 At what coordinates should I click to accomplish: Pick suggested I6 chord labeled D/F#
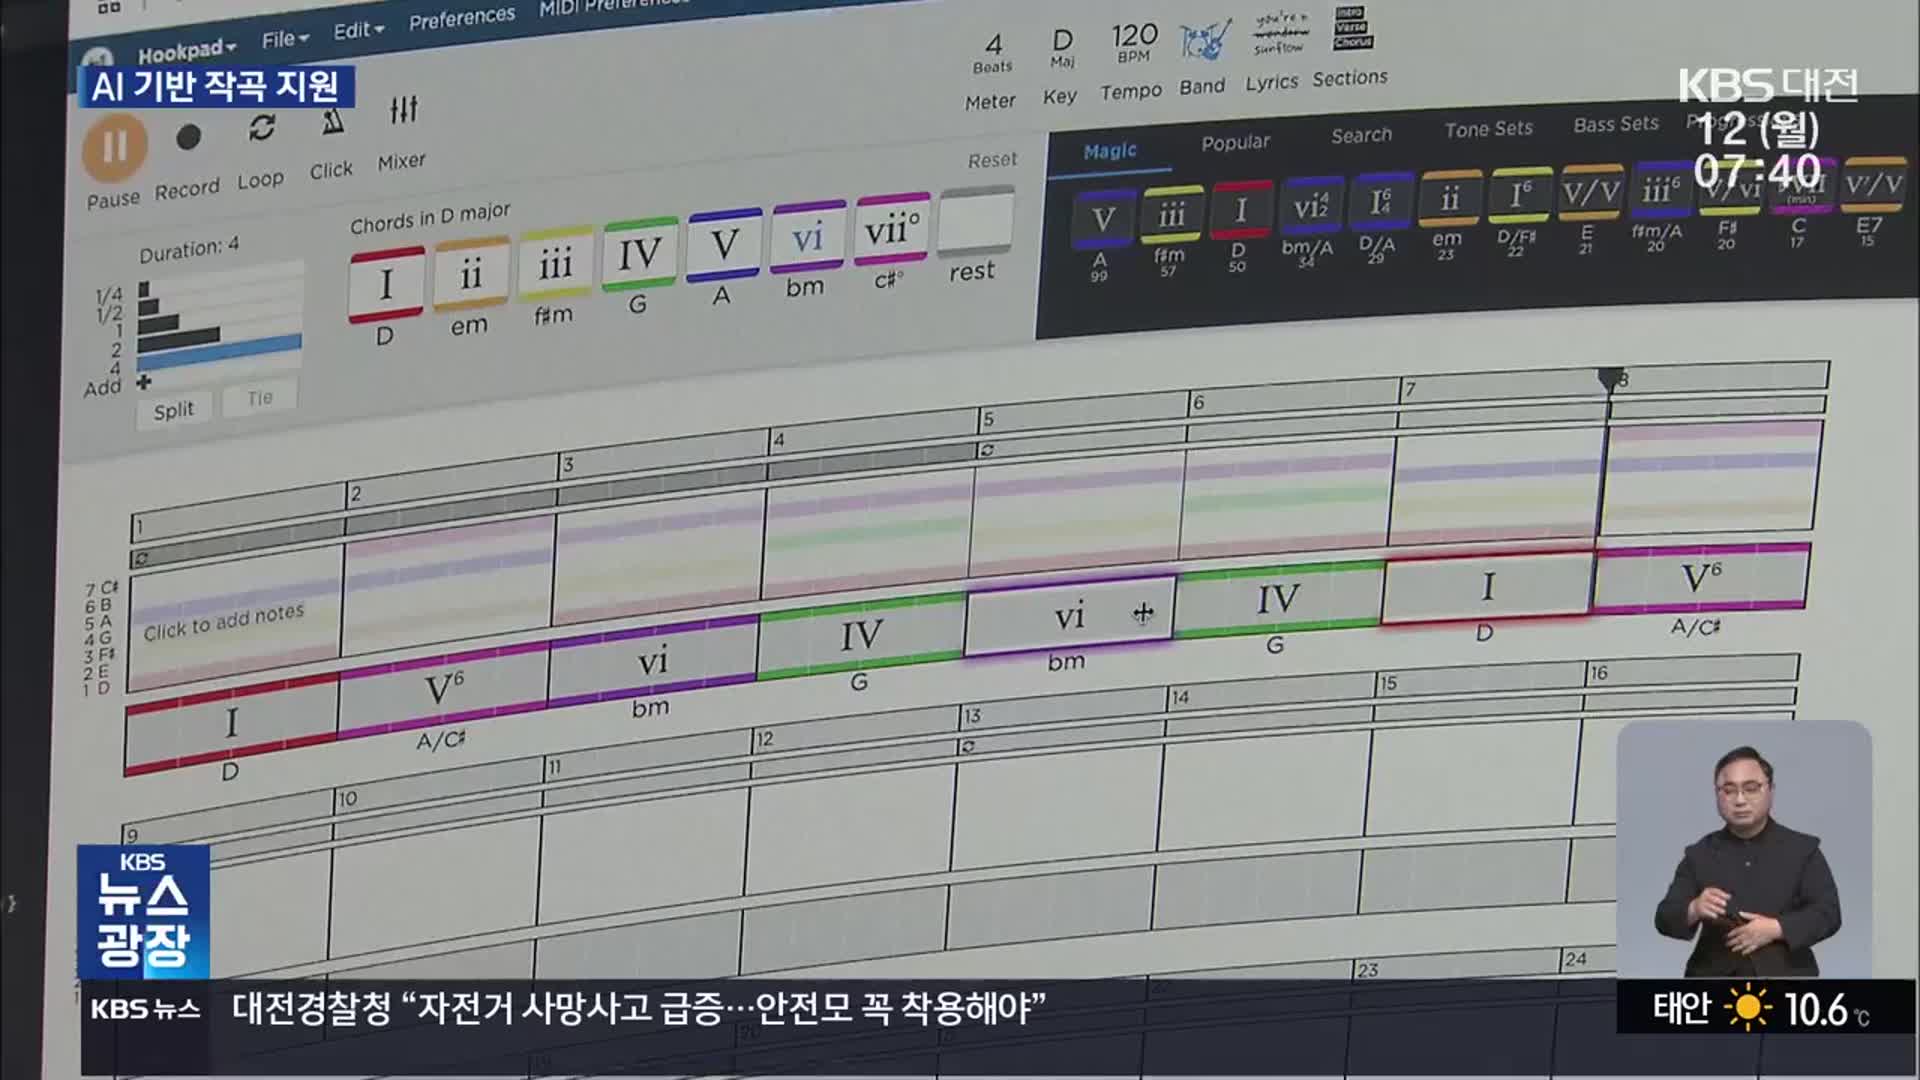[1520, 194]
